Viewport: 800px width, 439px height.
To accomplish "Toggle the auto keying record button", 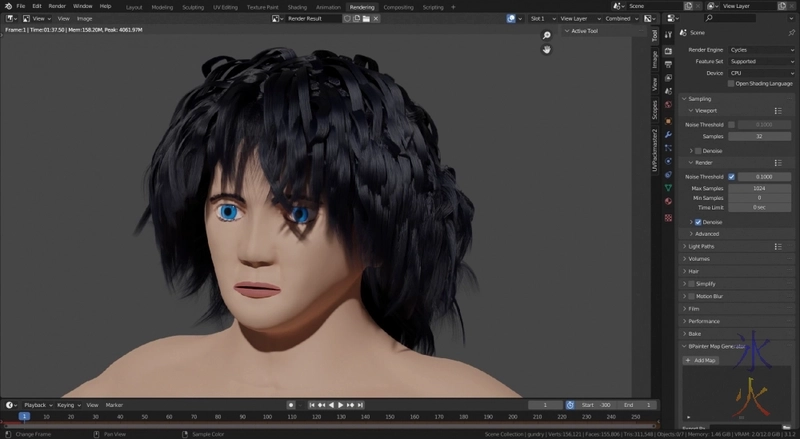I will coord(291,405).
